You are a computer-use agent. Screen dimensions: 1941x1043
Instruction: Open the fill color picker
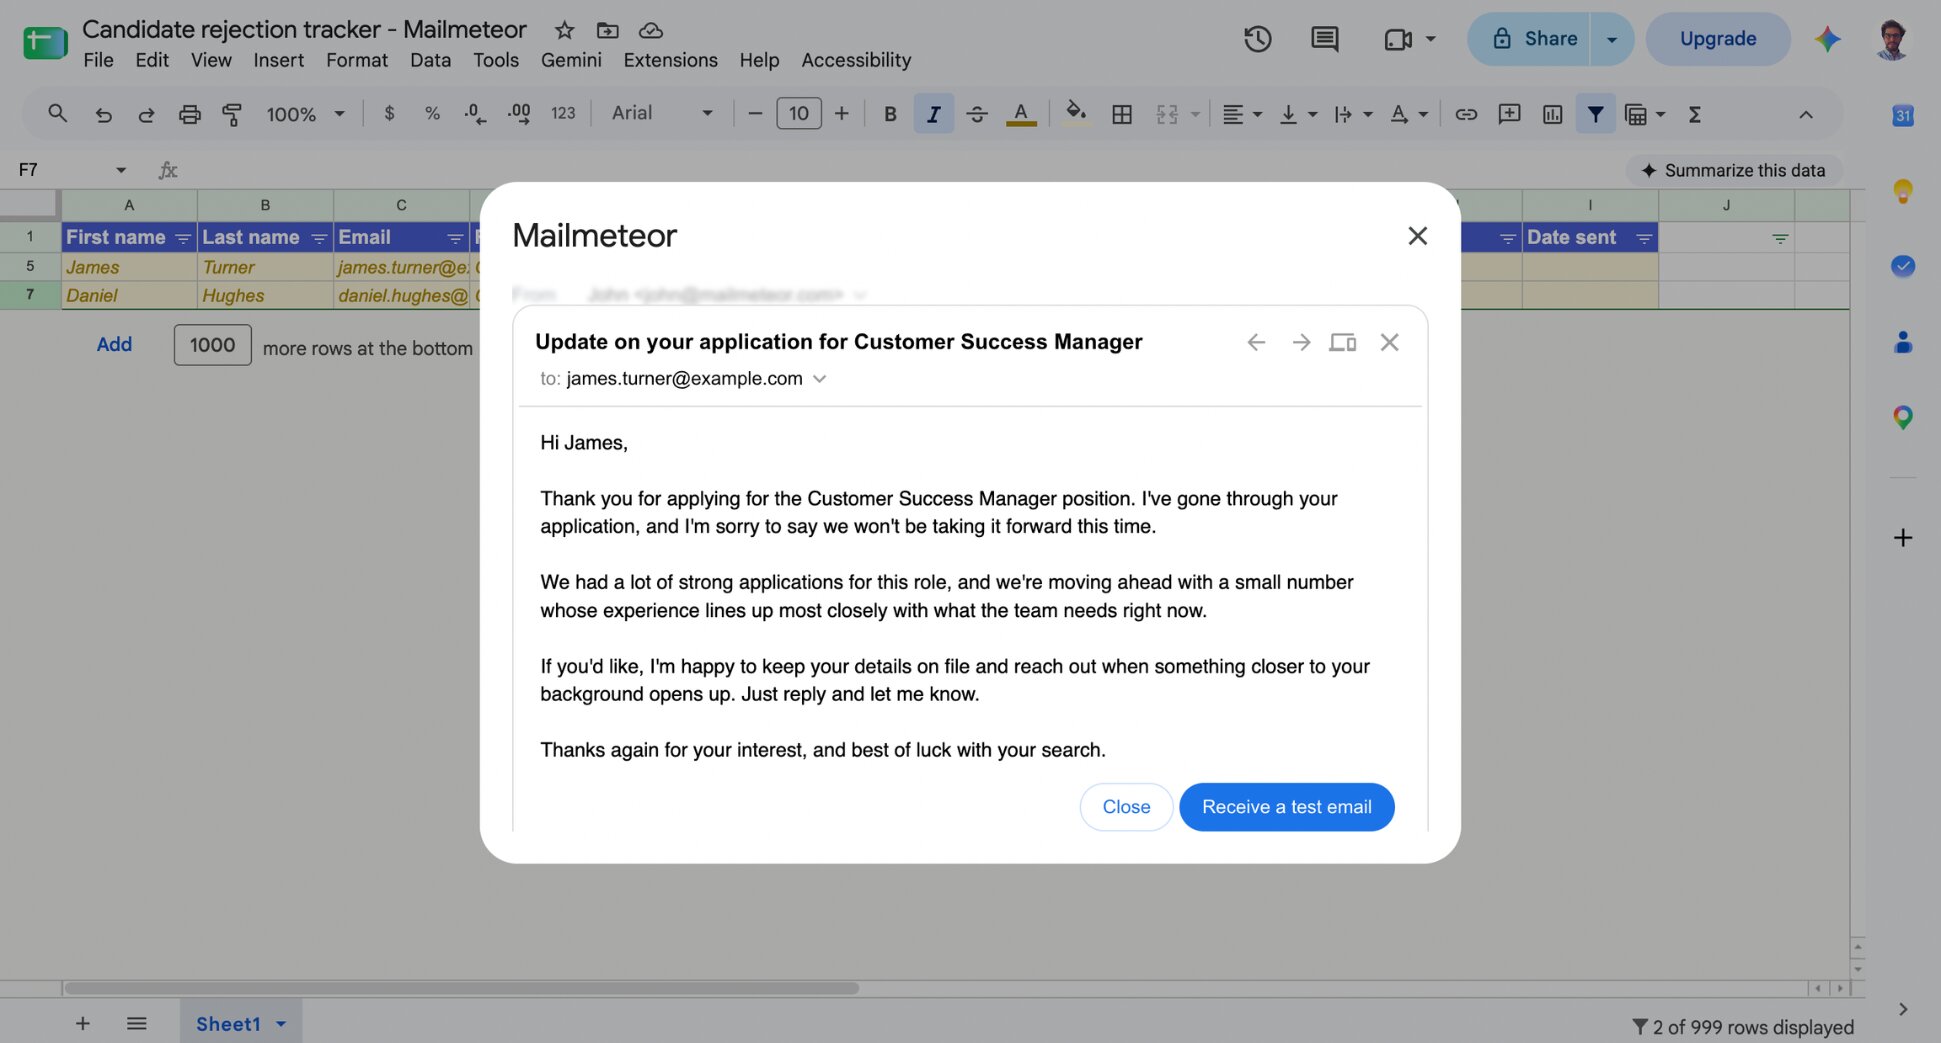(1076, 114)
